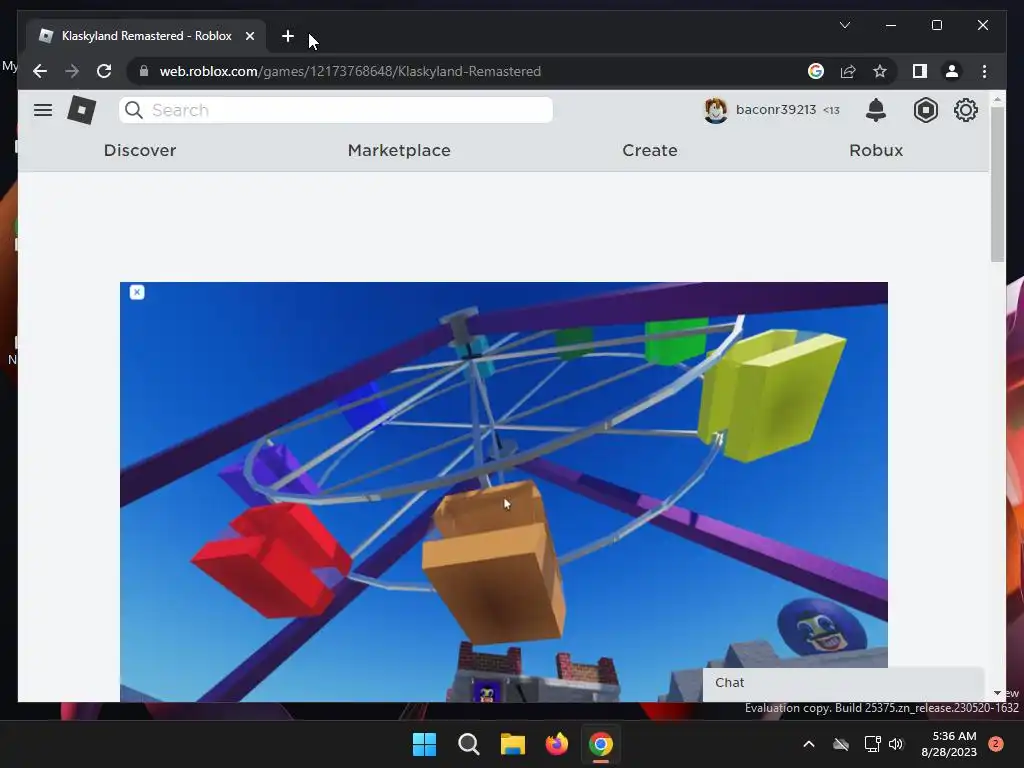Open the Windows Start menu
1024x768 pixels.
coord(424,744)
